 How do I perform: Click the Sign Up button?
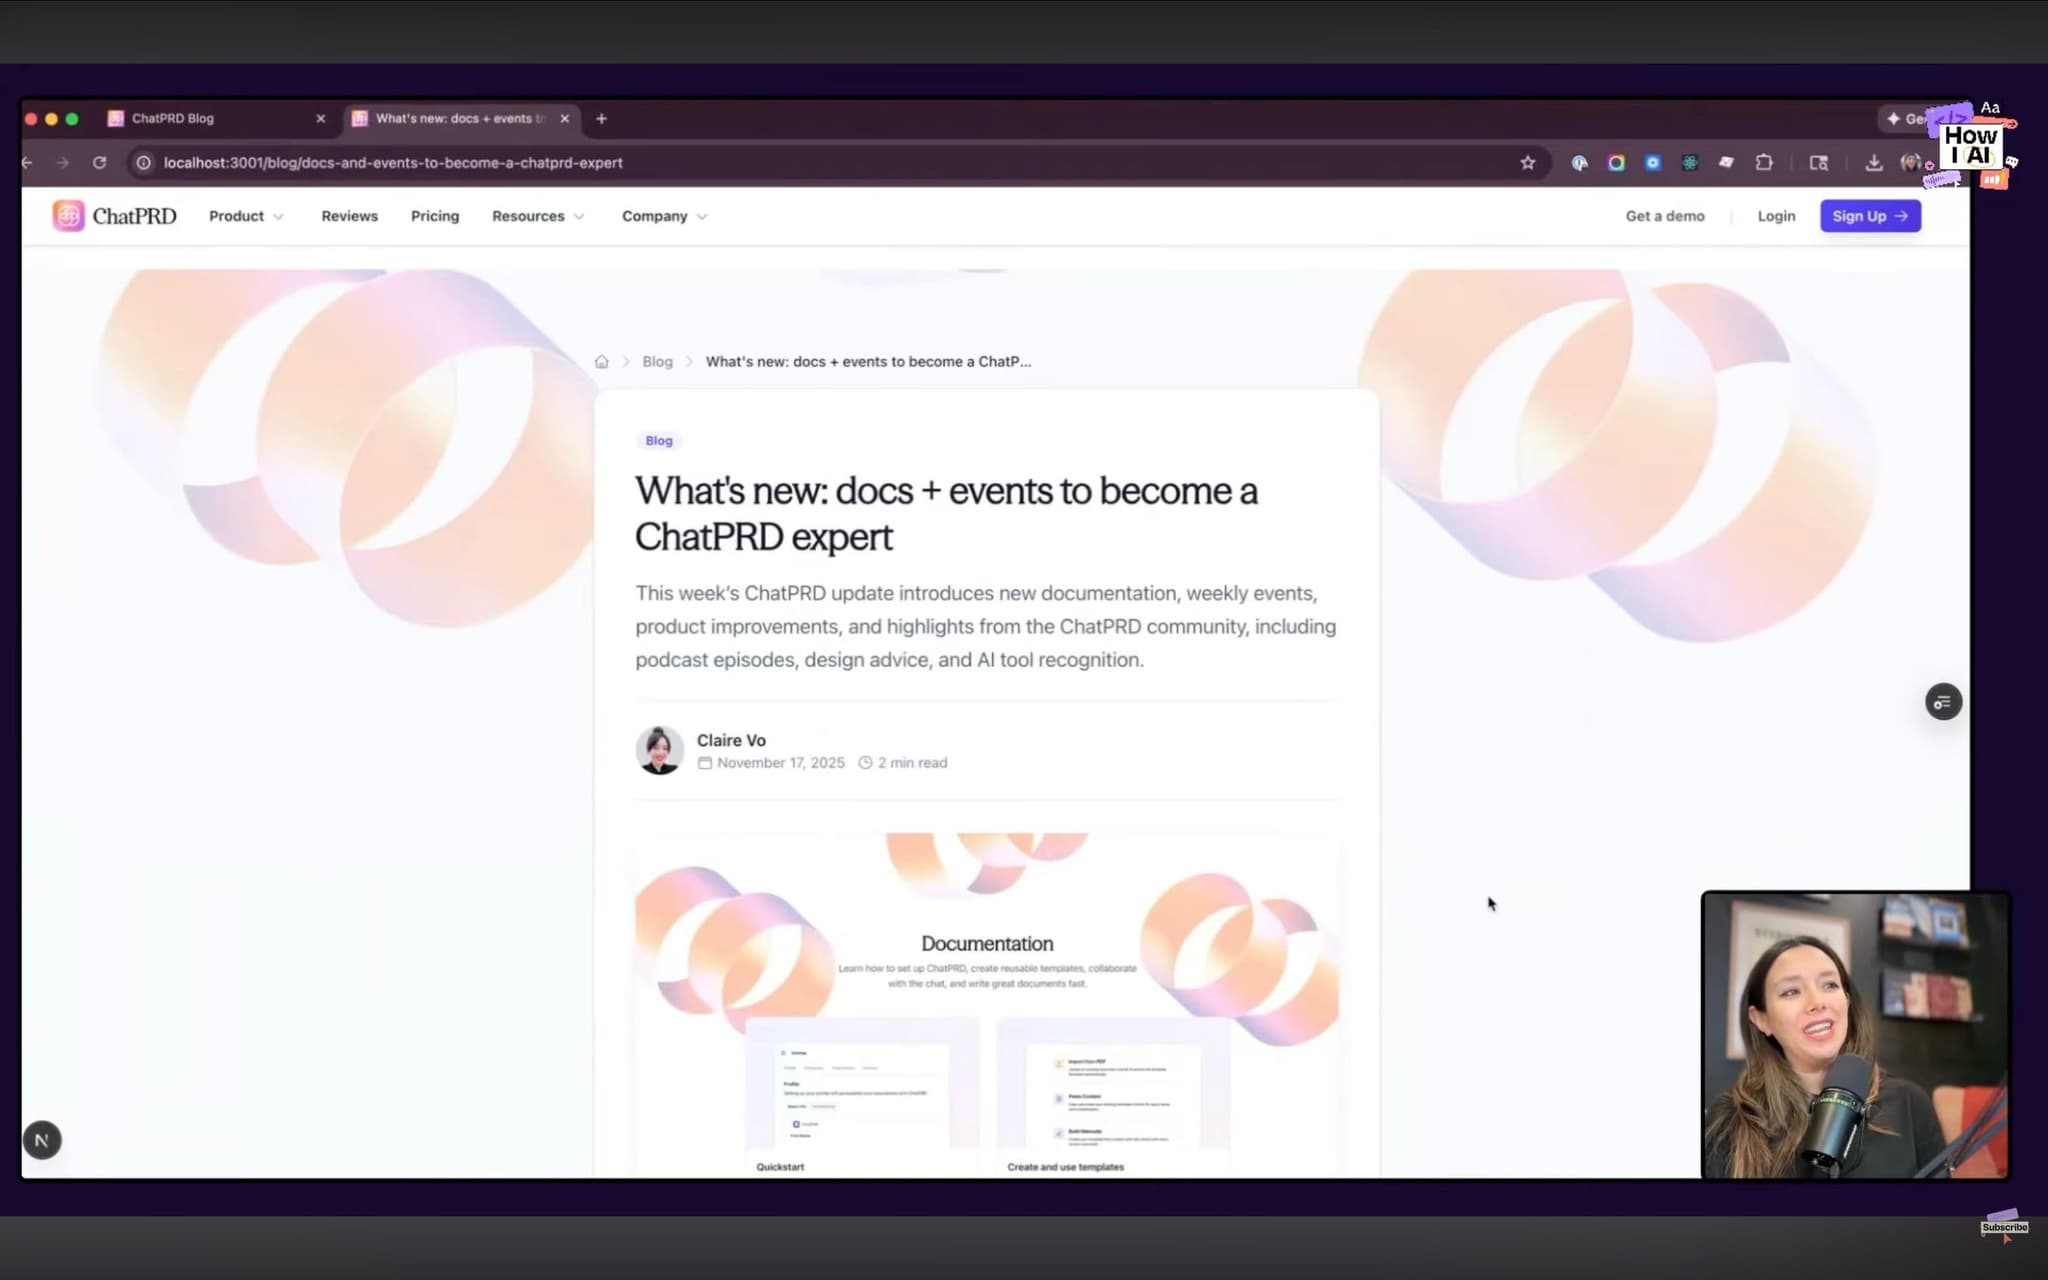point(1869,216)
